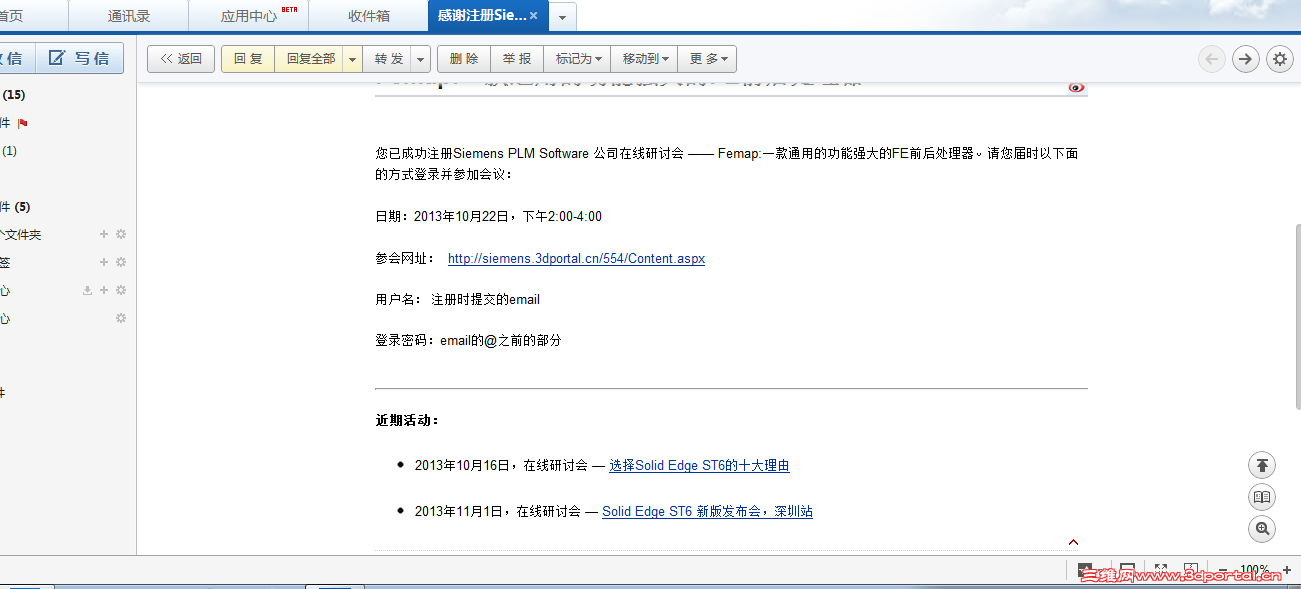Click fullscreen arrows icon in status bar
The width and height of the screenshot is (1301, 589).
coord(1161,570)
